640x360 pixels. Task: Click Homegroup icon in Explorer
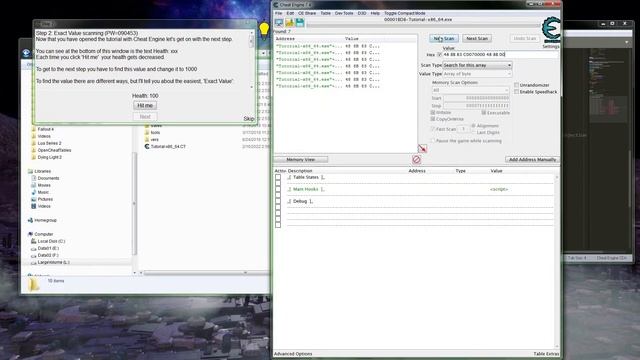pyautogui.click(x=30, y=220)
